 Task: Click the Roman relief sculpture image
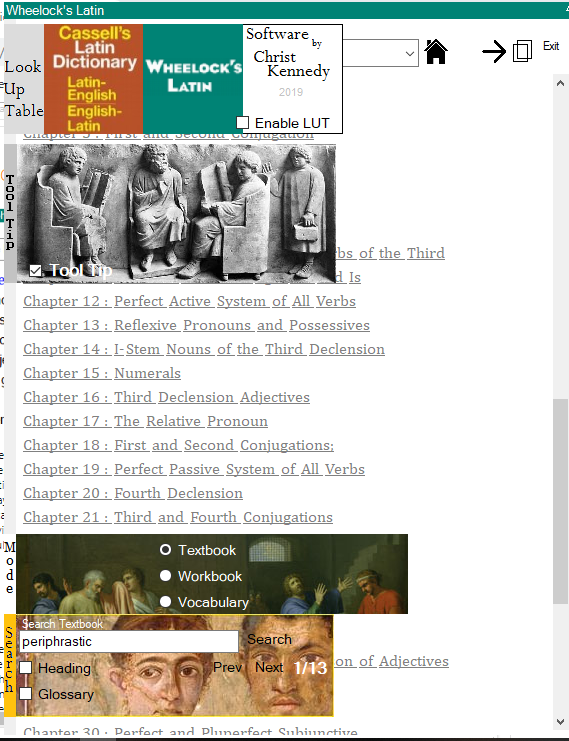[x=176, y=214]
